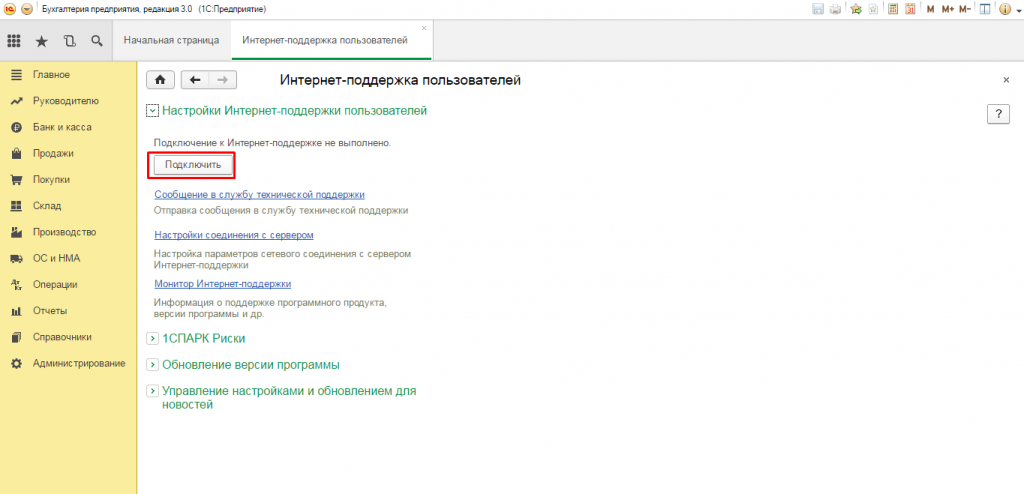This screenshot has width=1024, height=494.
Task: Open the history icon in toolbar
Action: pos(69,41)
